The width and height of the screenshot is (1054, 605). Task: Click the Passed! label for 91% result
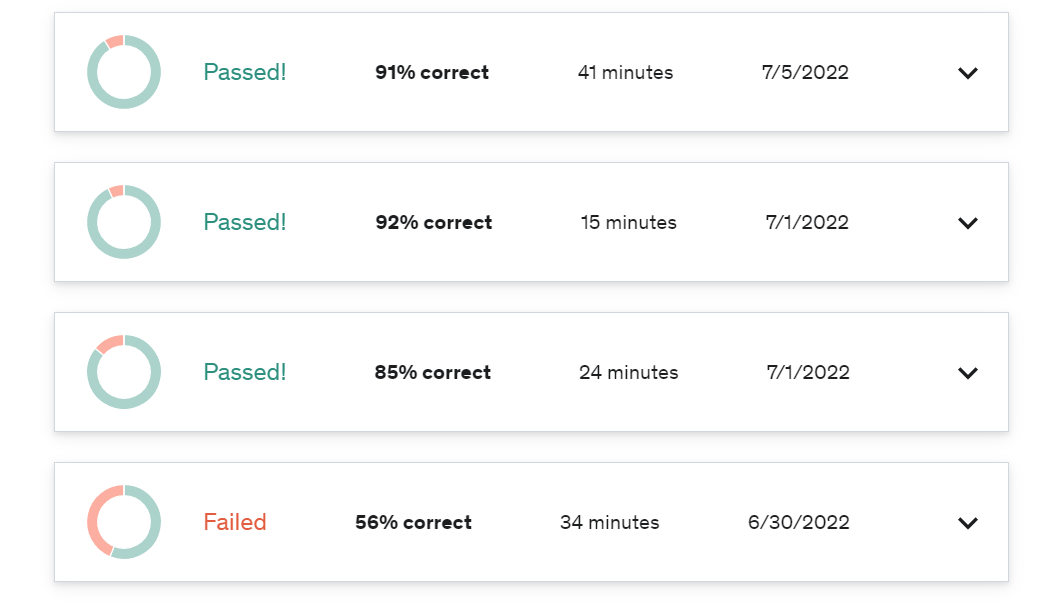pyautogui.click(x=245, y=72)
